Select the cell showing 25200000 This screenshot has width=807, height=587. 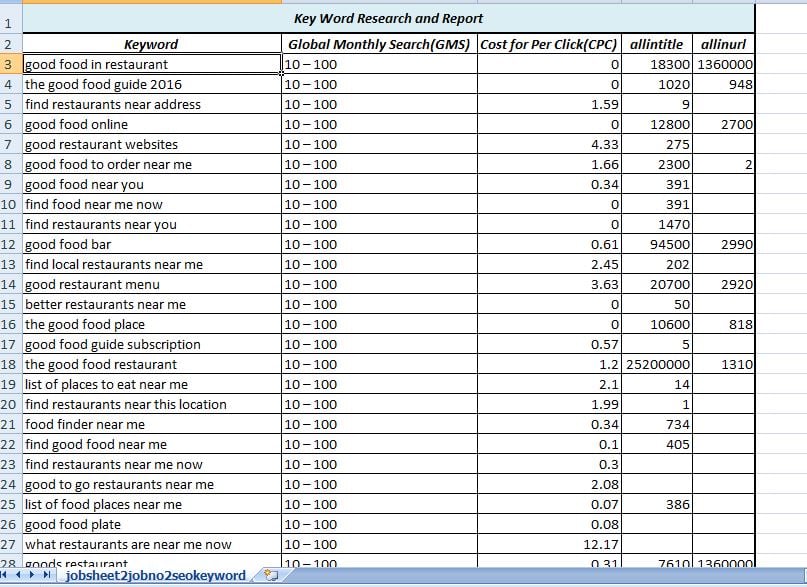(655, 364)
